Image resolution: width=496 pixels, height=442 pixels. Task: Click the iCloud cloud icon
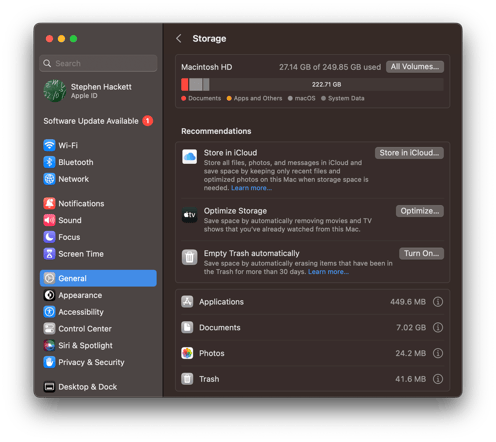189,157
